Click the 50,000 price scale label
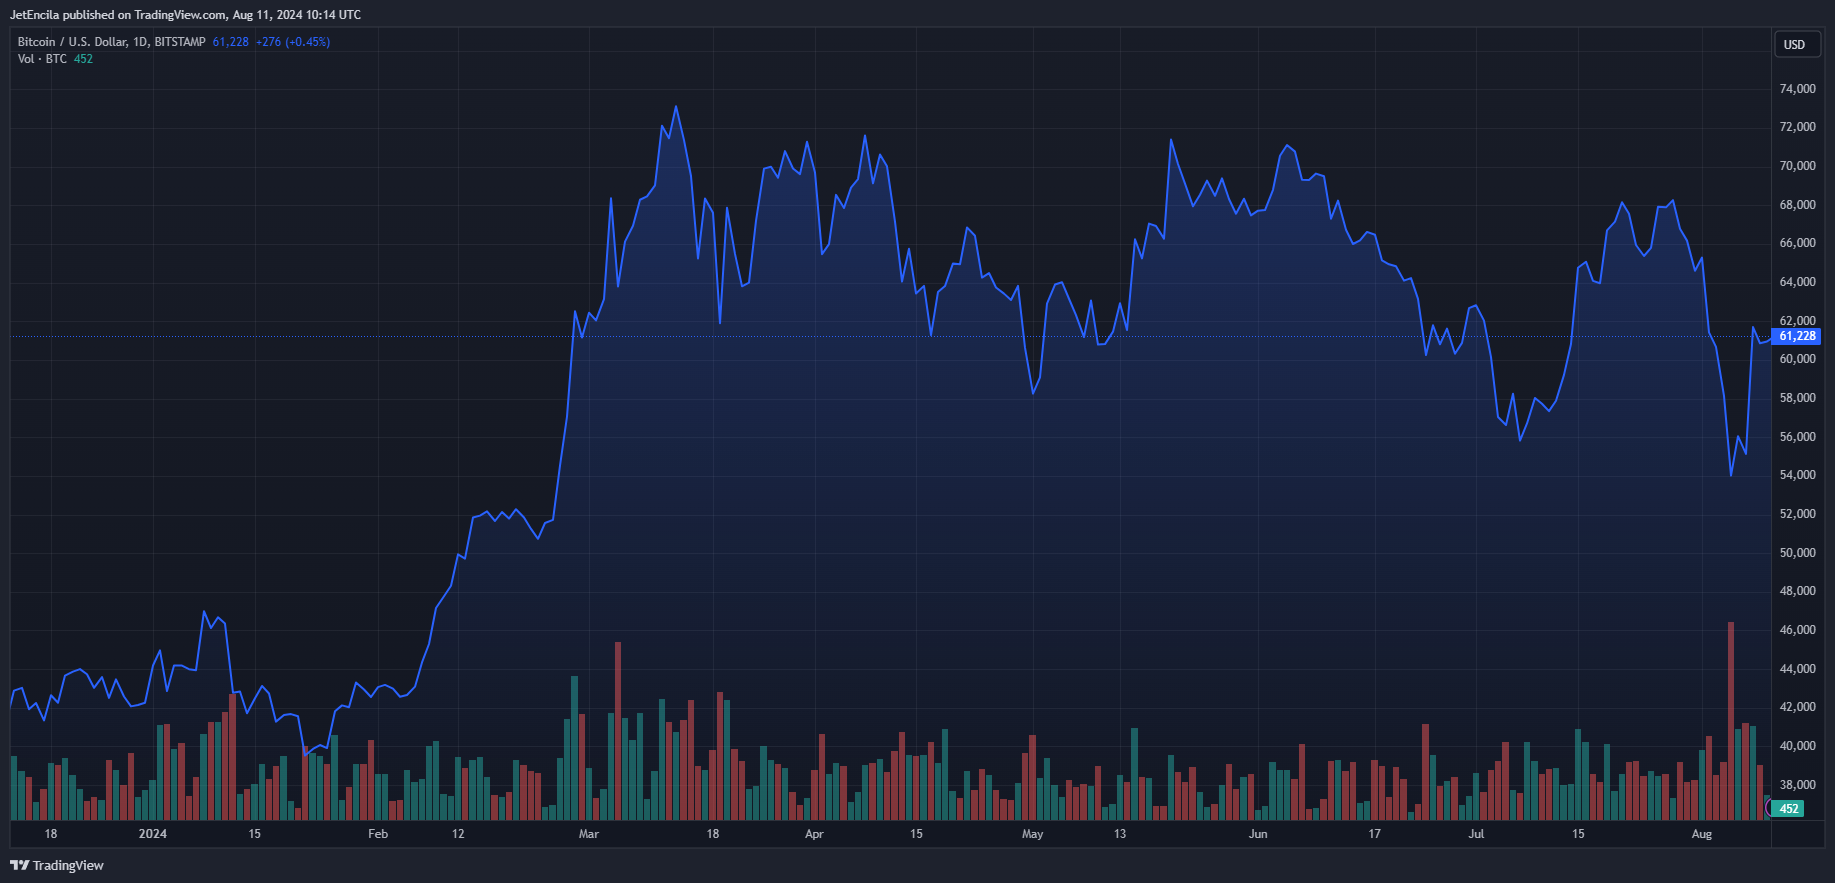The image size is (1835, 883). (x=1797, y=553)
